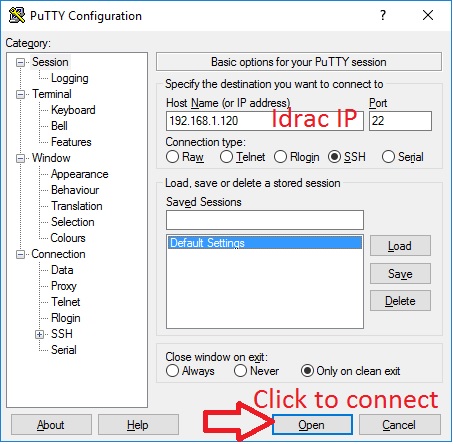Open the Proxy settings category
Viewport: 453px width, 444px height.
pos(64,286)
